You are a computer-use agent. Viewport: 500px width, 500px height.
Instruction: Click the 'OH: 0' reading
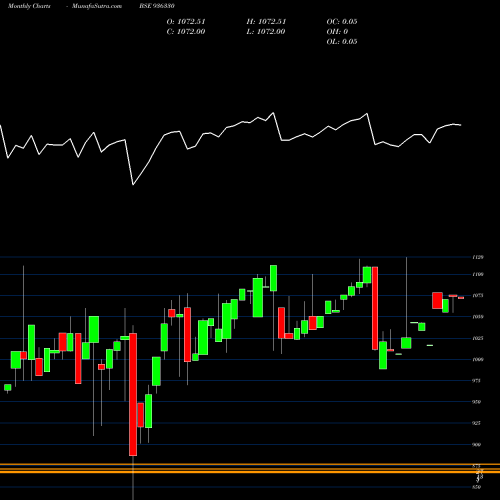pos(337,32)
